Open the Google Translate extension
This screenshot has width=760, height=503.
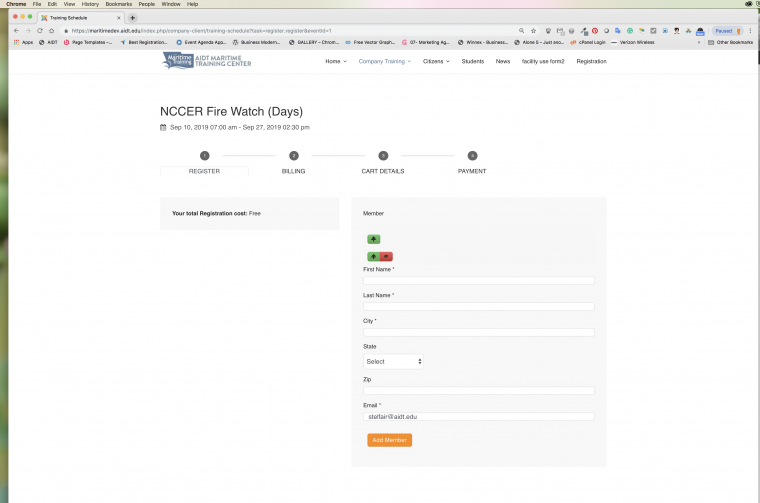[x=618, y=31]
